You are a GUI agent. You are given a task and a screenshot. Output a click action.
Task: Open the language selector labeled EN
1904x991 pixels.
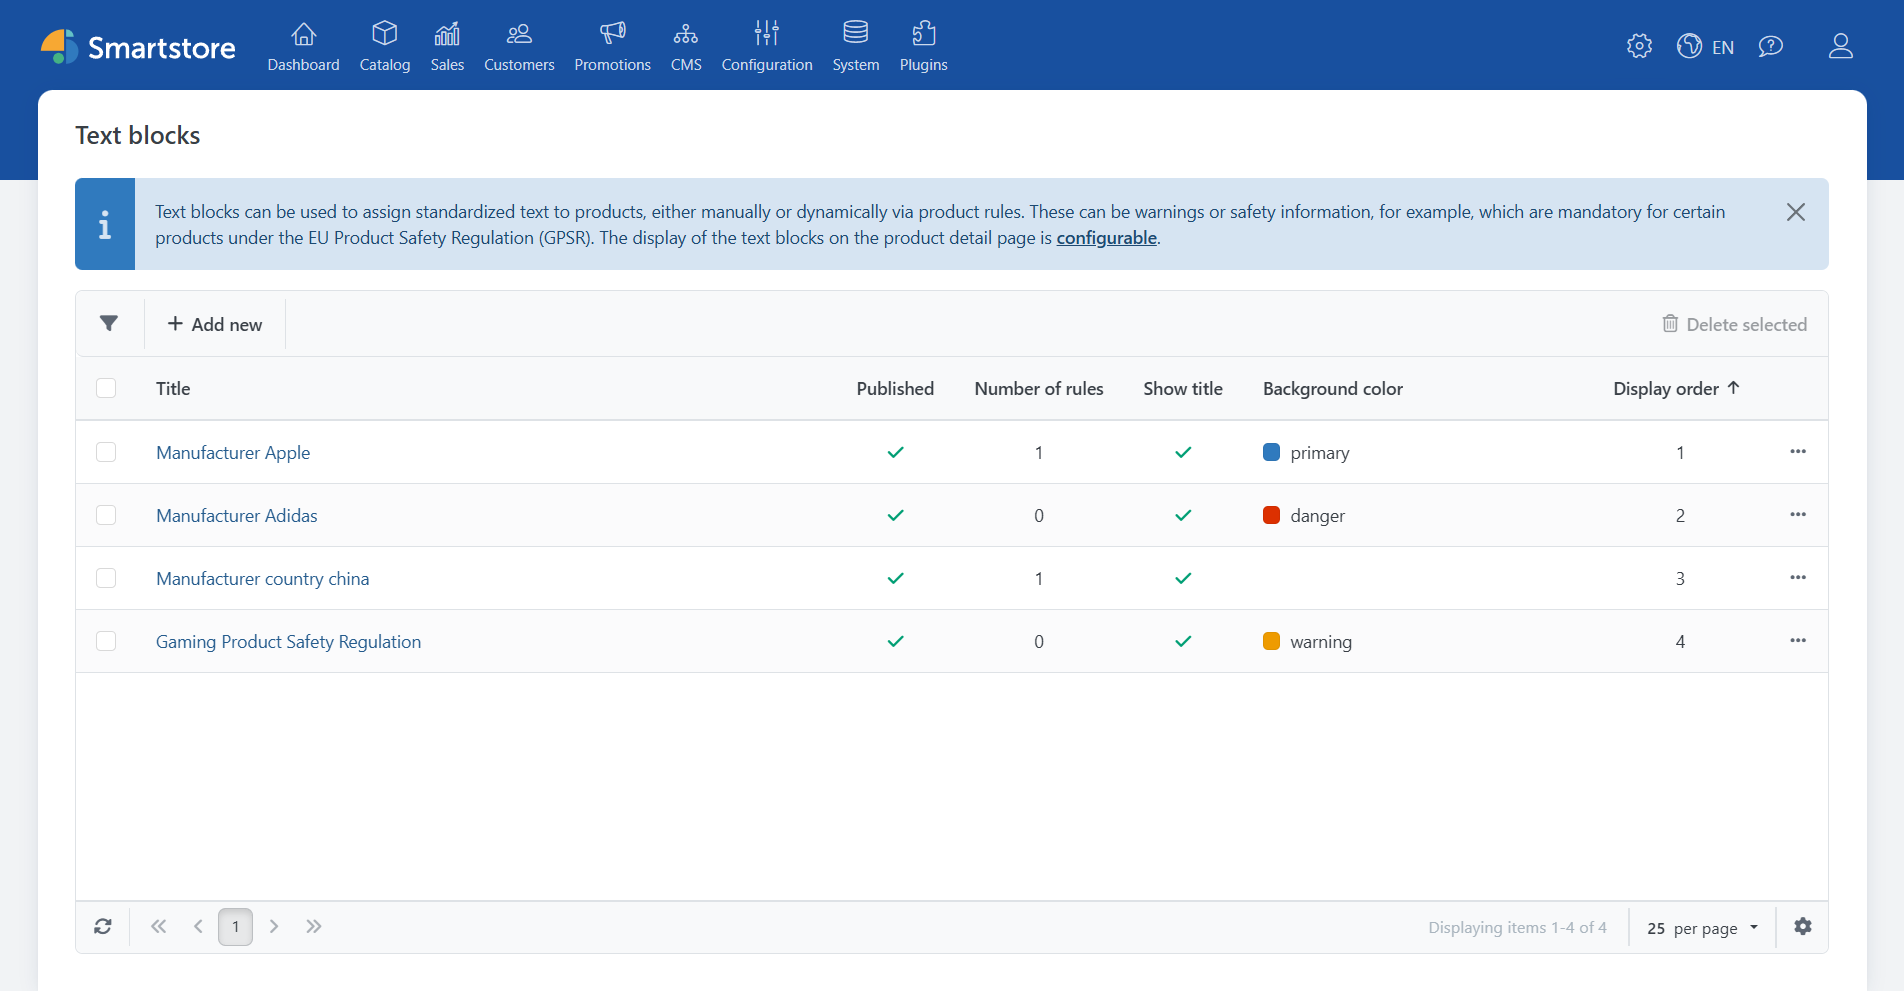(1705, 46)
